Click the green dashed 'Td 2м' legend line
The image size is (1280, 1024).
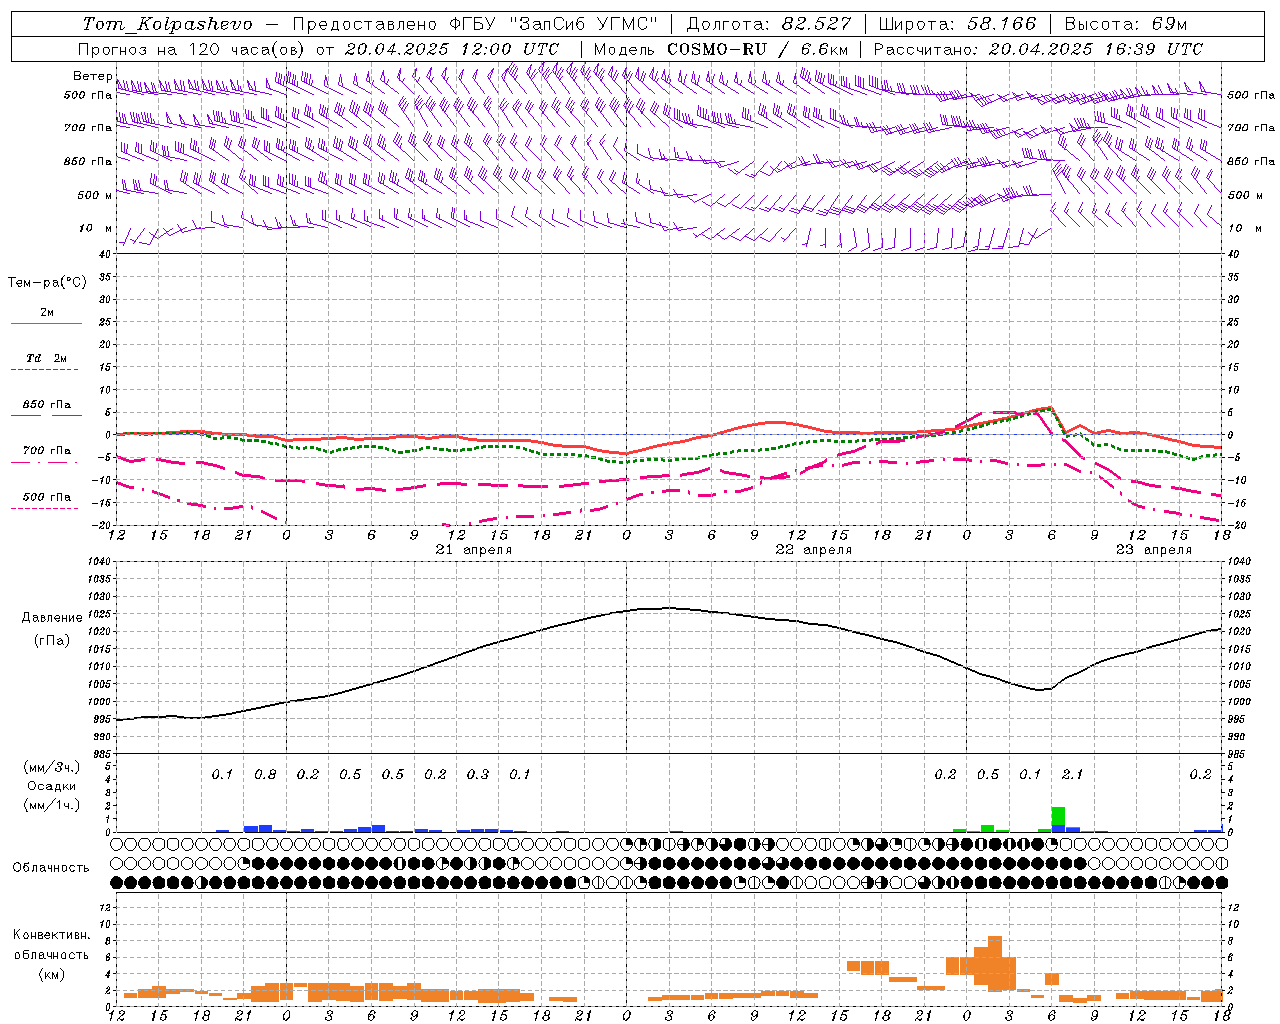pos(46,370)
